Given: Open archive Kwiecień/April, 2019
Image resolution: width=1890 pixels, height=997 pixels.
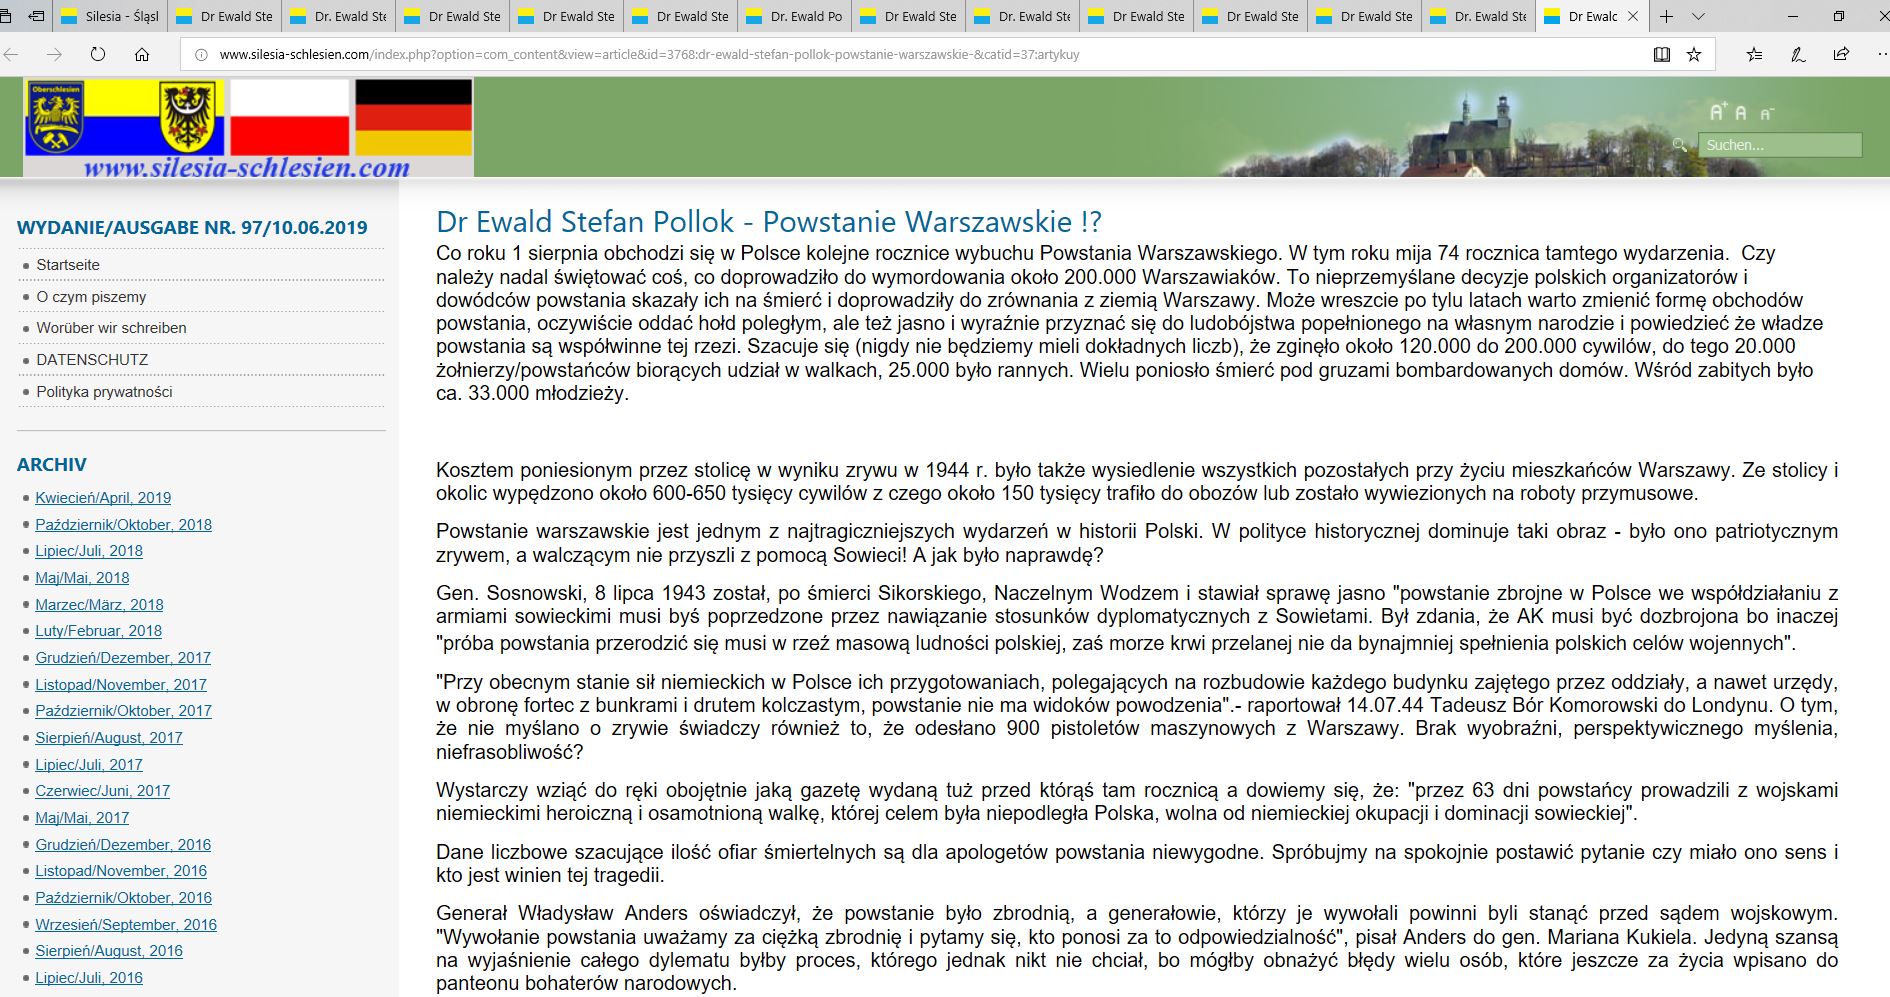Looking at the screenshot, I should coord(103,498).
